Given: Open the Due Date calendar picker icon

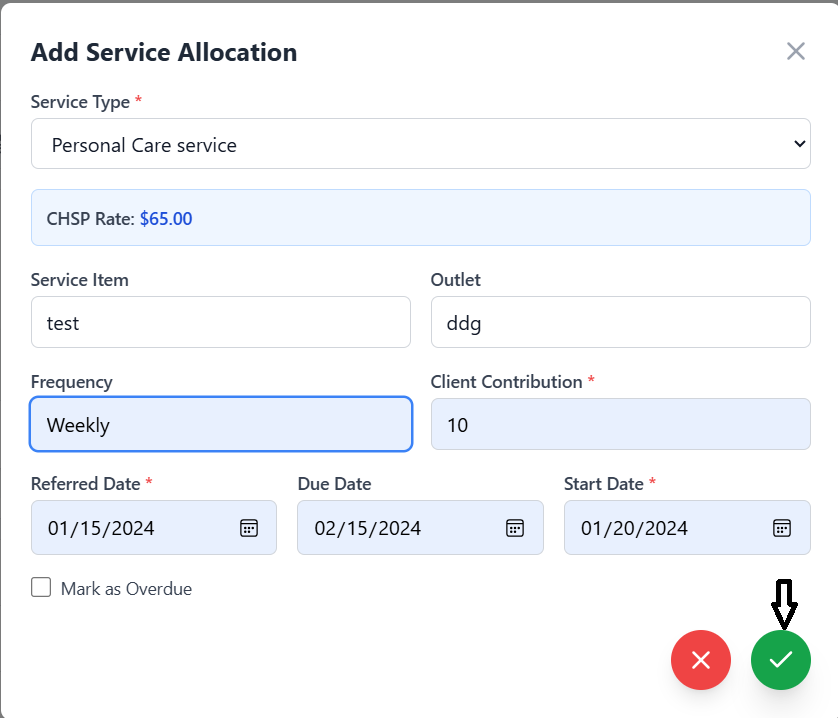Looking at the screenshot, I should click(515, 528).
